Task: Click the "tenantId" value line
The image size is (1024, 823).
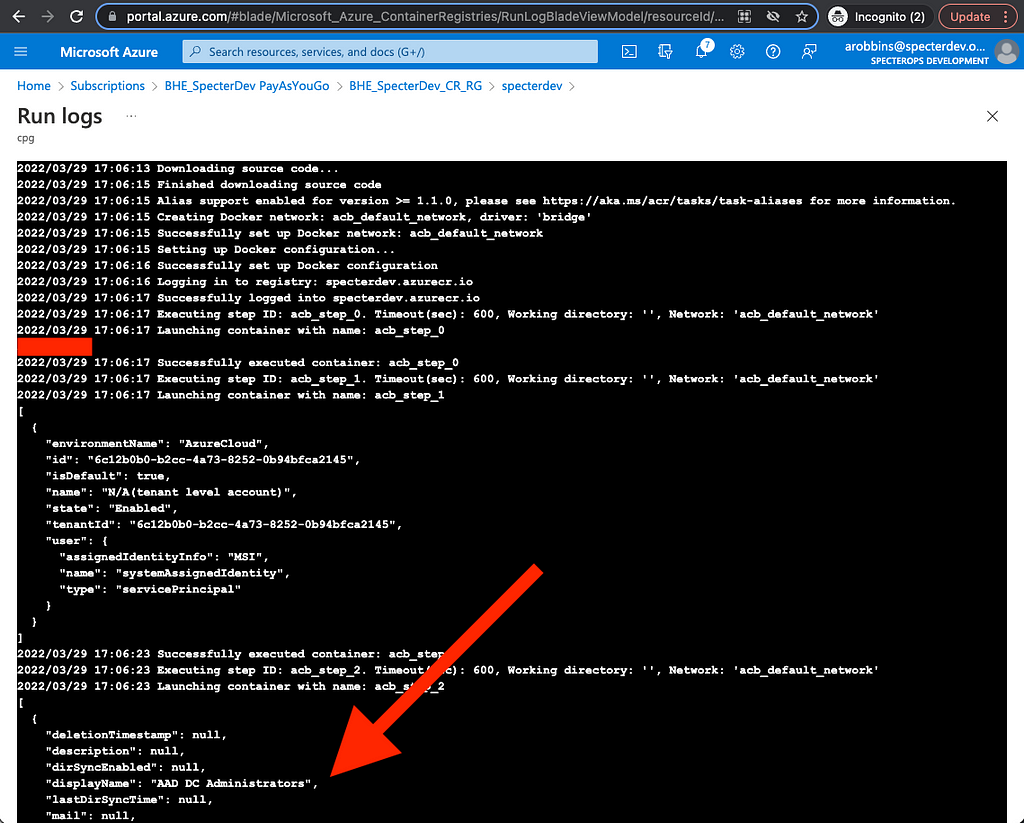Action: coord(223,524)
